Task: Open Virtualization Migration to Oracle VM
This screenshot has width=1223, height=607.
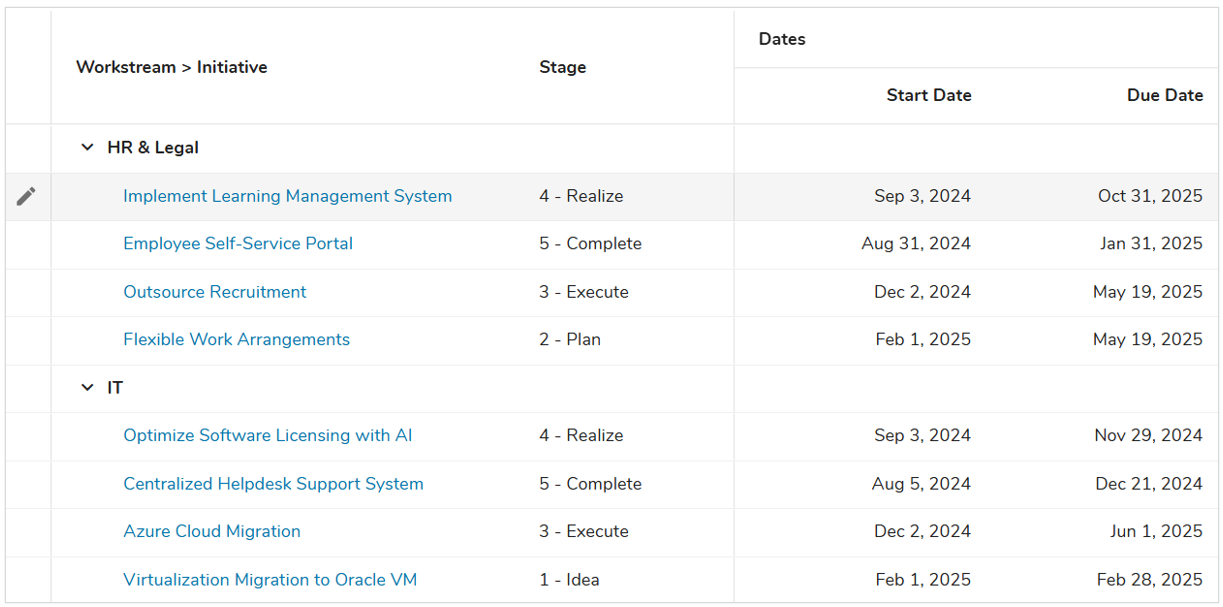Action: tap(270, 580)
